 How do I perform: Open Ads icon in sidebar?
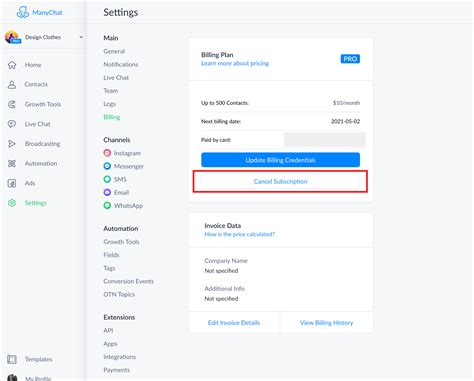[x=12, y=183]
